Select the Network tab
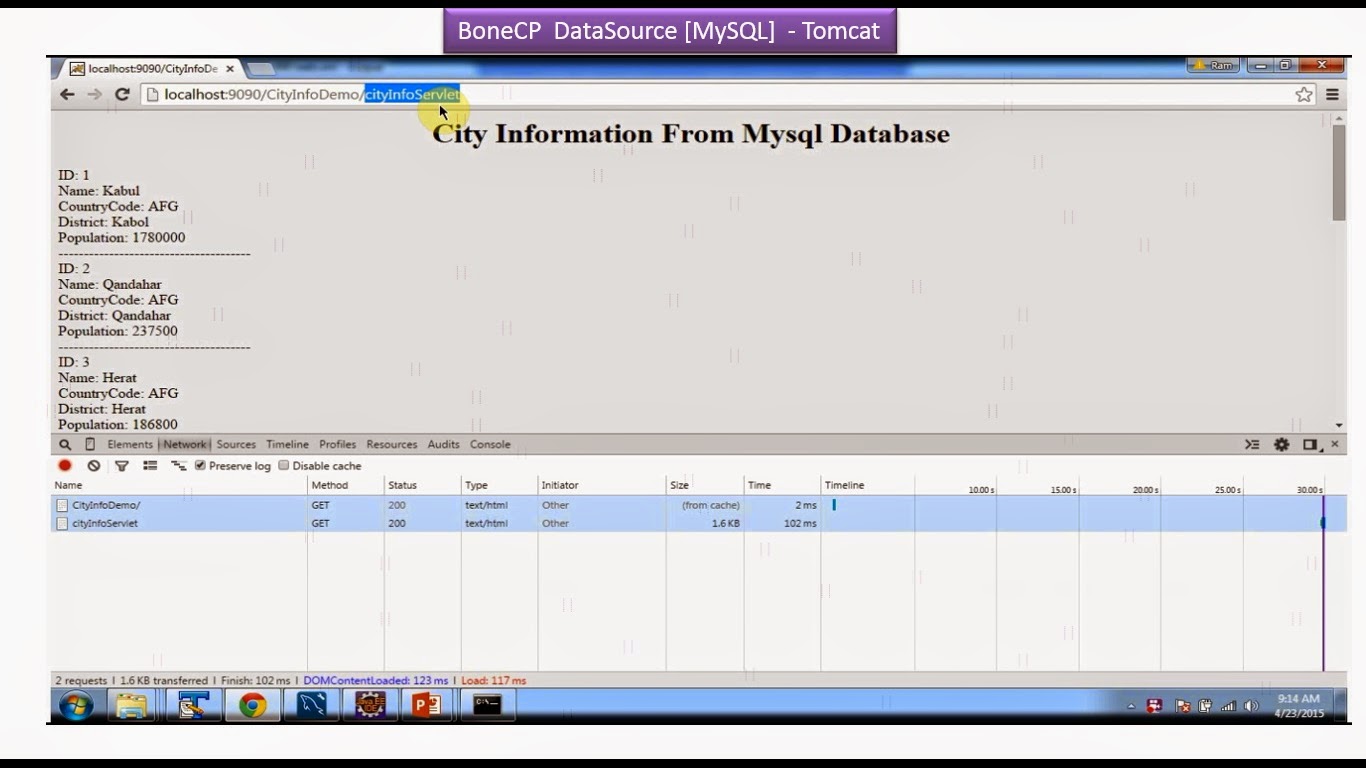Screen dimensions: 1366x768 184,445
